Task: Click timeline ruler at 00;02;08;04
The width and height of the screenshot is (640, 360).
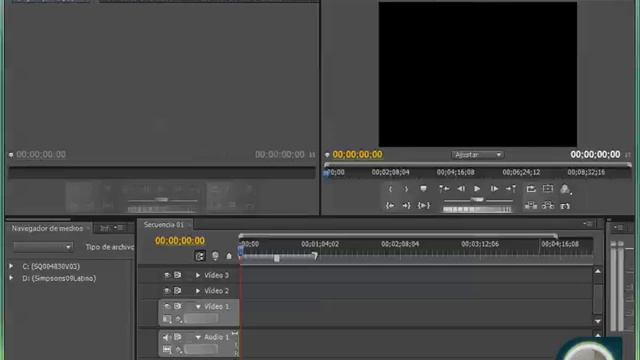Action: 400,244
